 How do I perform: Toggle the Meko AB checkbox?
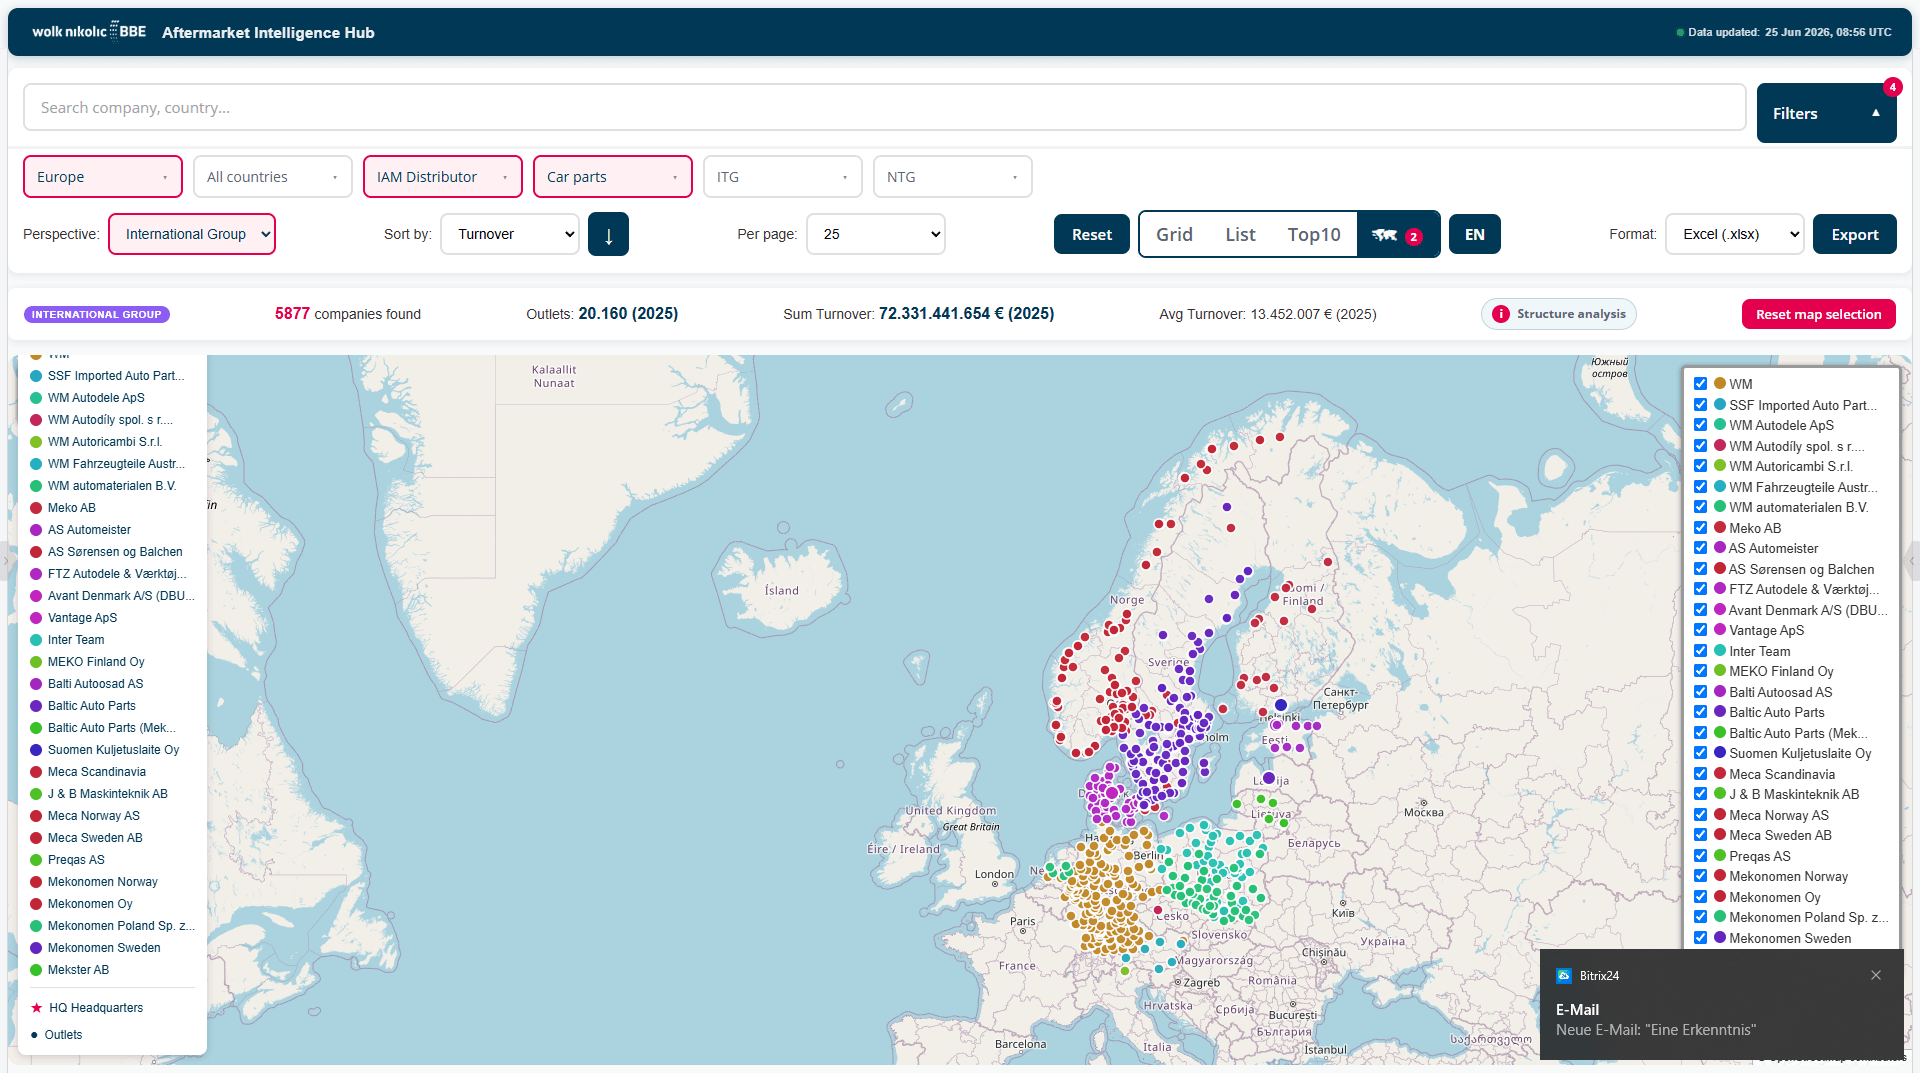[x=1700, y=528]
